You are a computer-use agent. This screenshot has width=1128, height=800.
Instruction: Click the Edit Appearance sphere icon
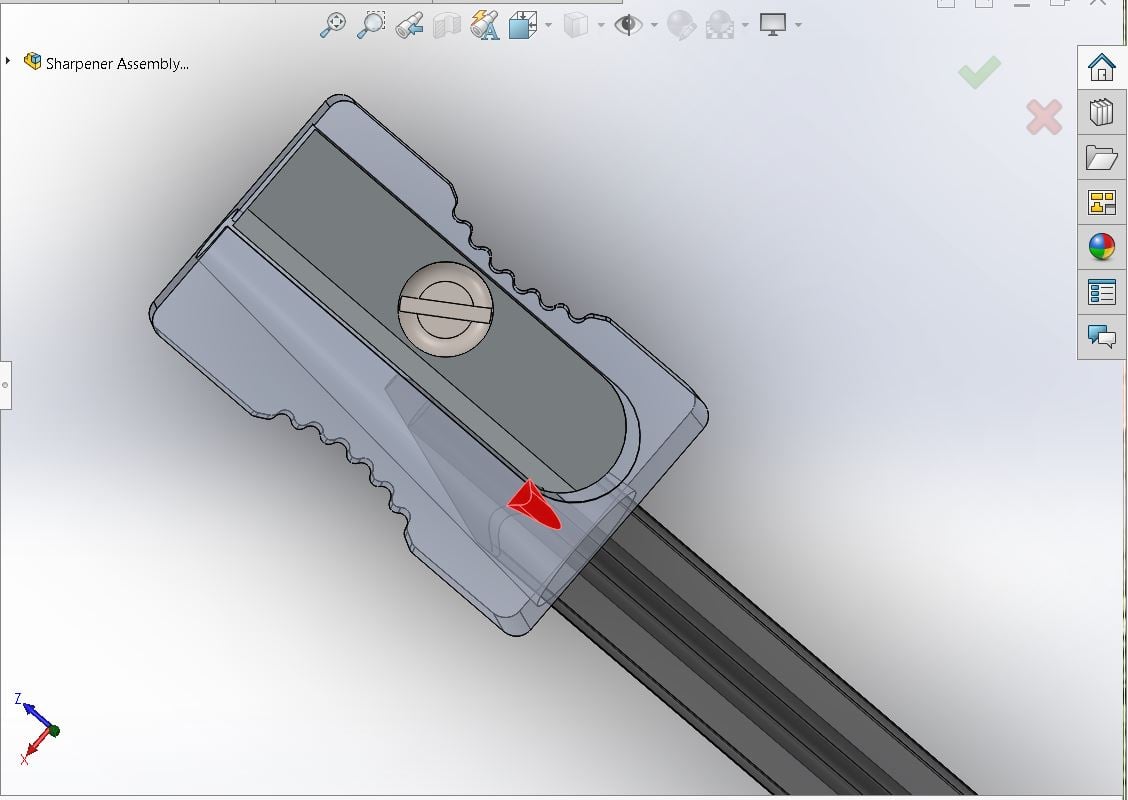coord(681,25)
